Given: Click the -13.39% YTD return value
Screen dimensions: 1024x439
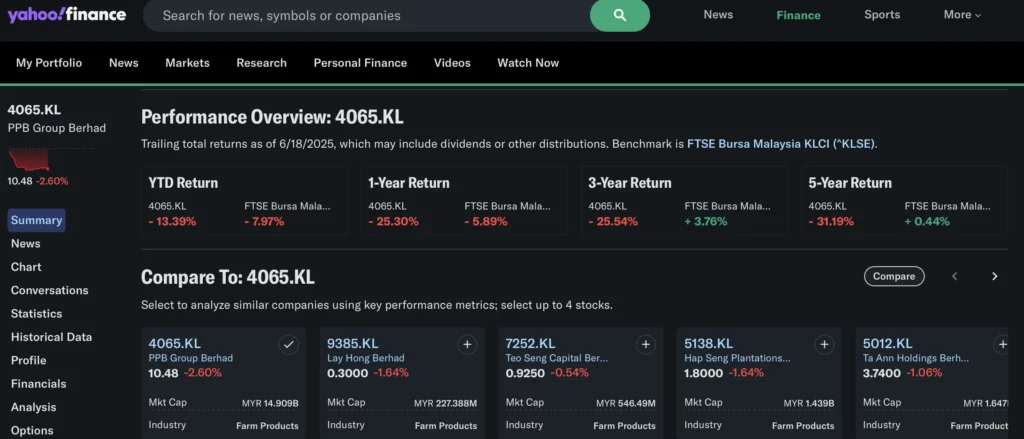Looking at the screenshot, I should click(172, 221).
